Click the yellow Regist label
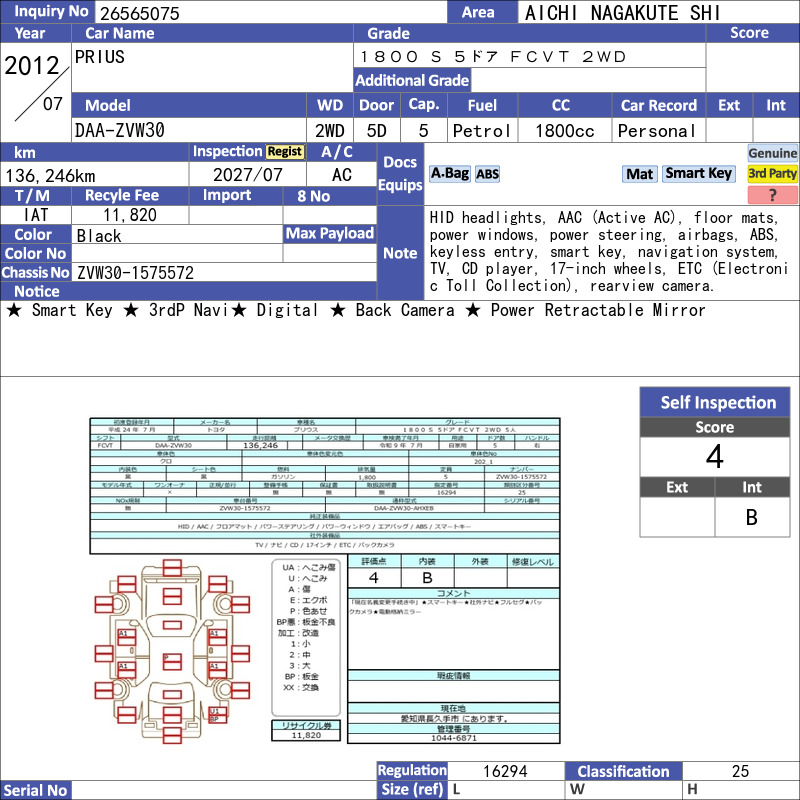 tap(285, 152)
